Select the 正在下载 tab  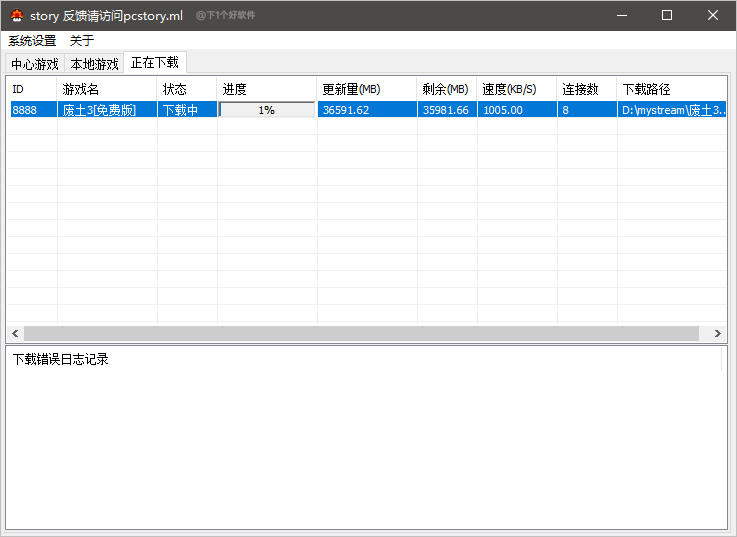pyautogui.click(x=155, y=62)
